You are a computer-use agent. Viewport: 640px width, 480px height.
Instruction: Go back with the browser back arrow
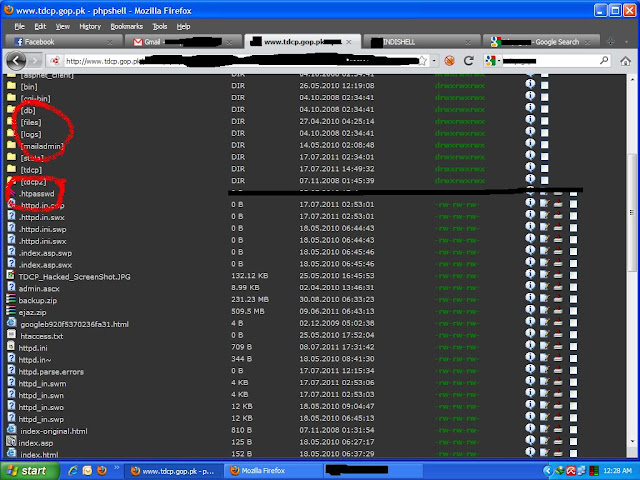[x=16, y=61]
